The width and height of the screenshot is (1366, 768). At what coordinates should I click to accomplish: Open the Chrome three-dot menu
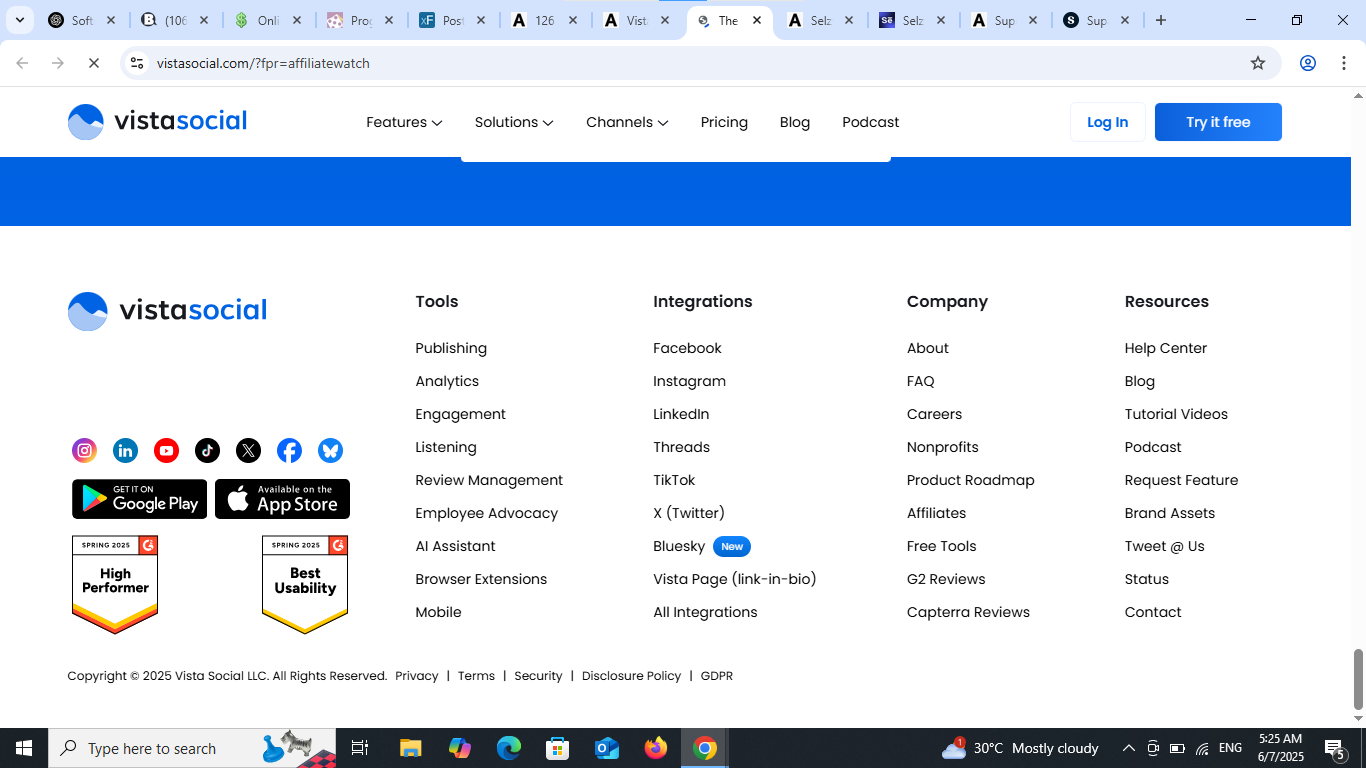click(1344, 63)
